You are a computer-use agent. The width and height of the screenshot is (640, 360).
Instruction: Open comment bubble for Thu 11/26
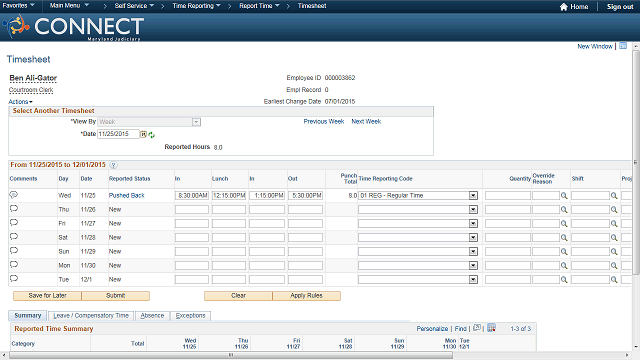pos(14,209)
